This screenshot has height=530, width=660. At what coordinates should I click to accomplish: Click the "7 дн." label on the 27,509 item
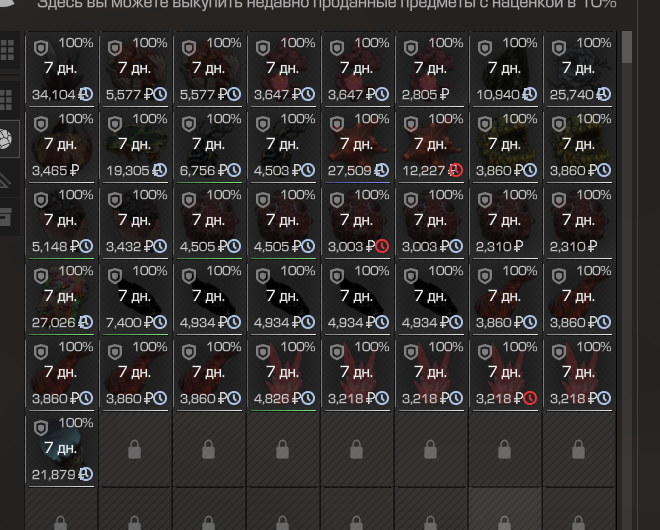coord(356,144)
